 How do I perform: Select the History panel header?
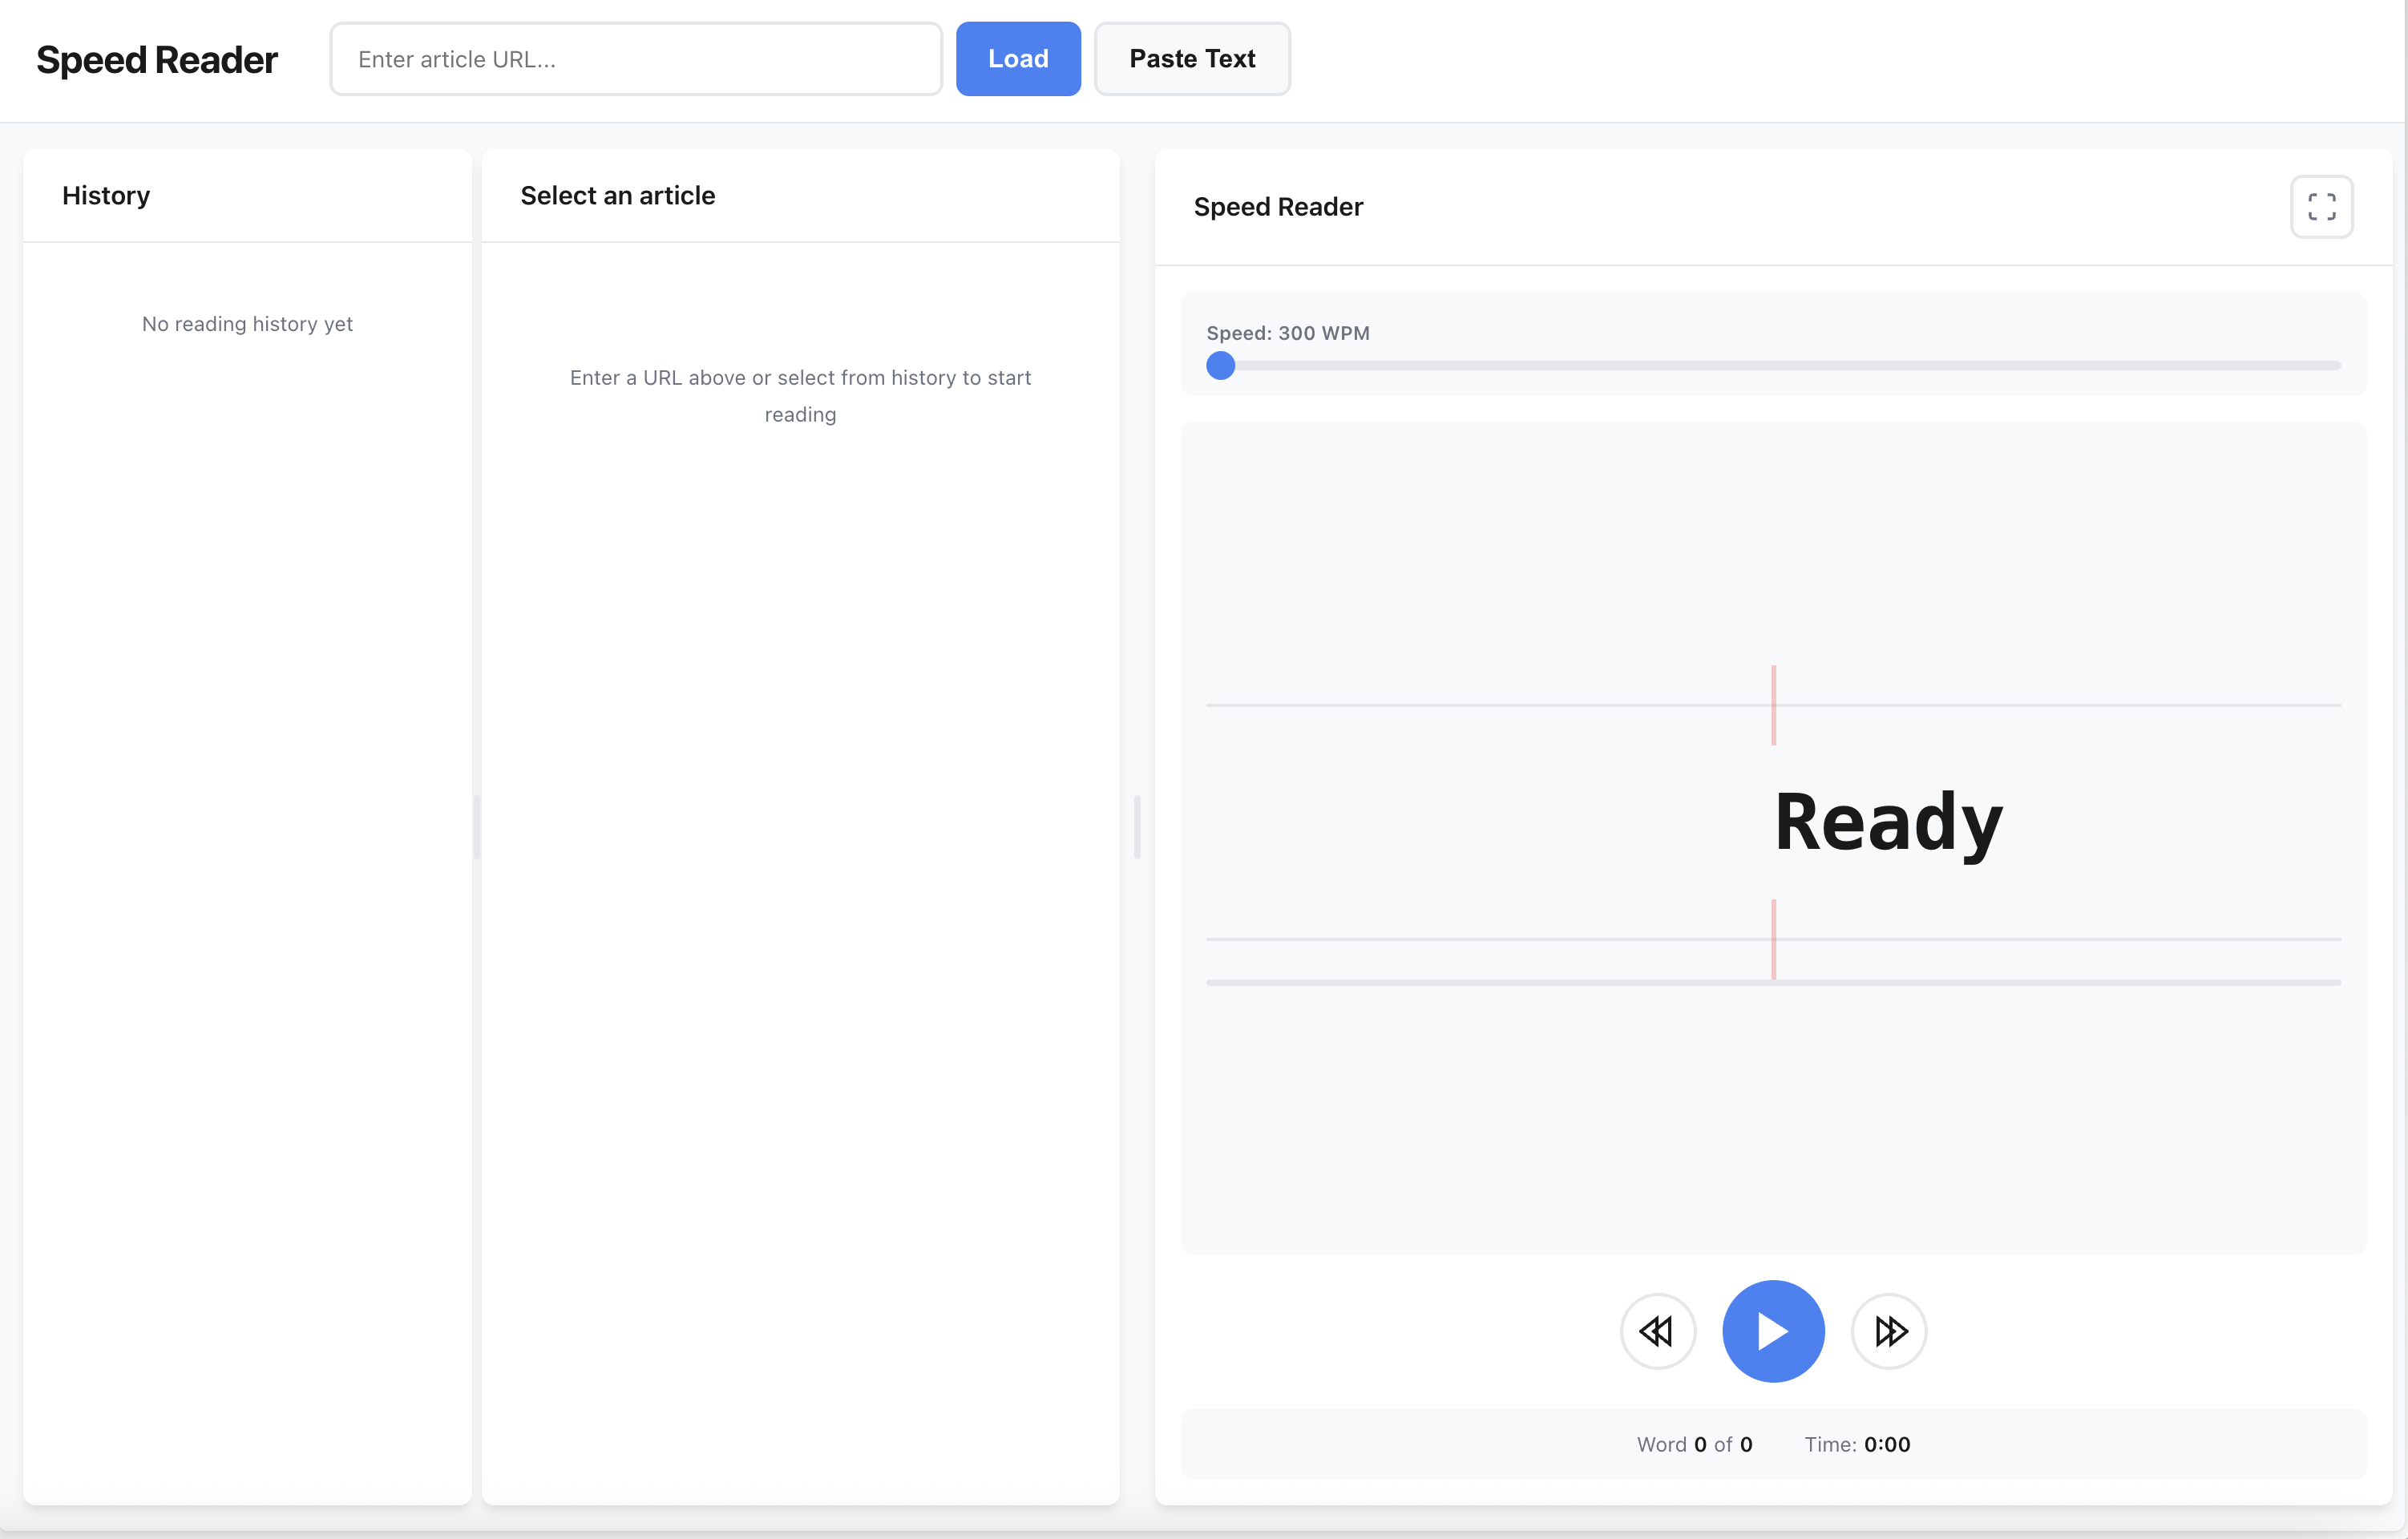(106, 195)
